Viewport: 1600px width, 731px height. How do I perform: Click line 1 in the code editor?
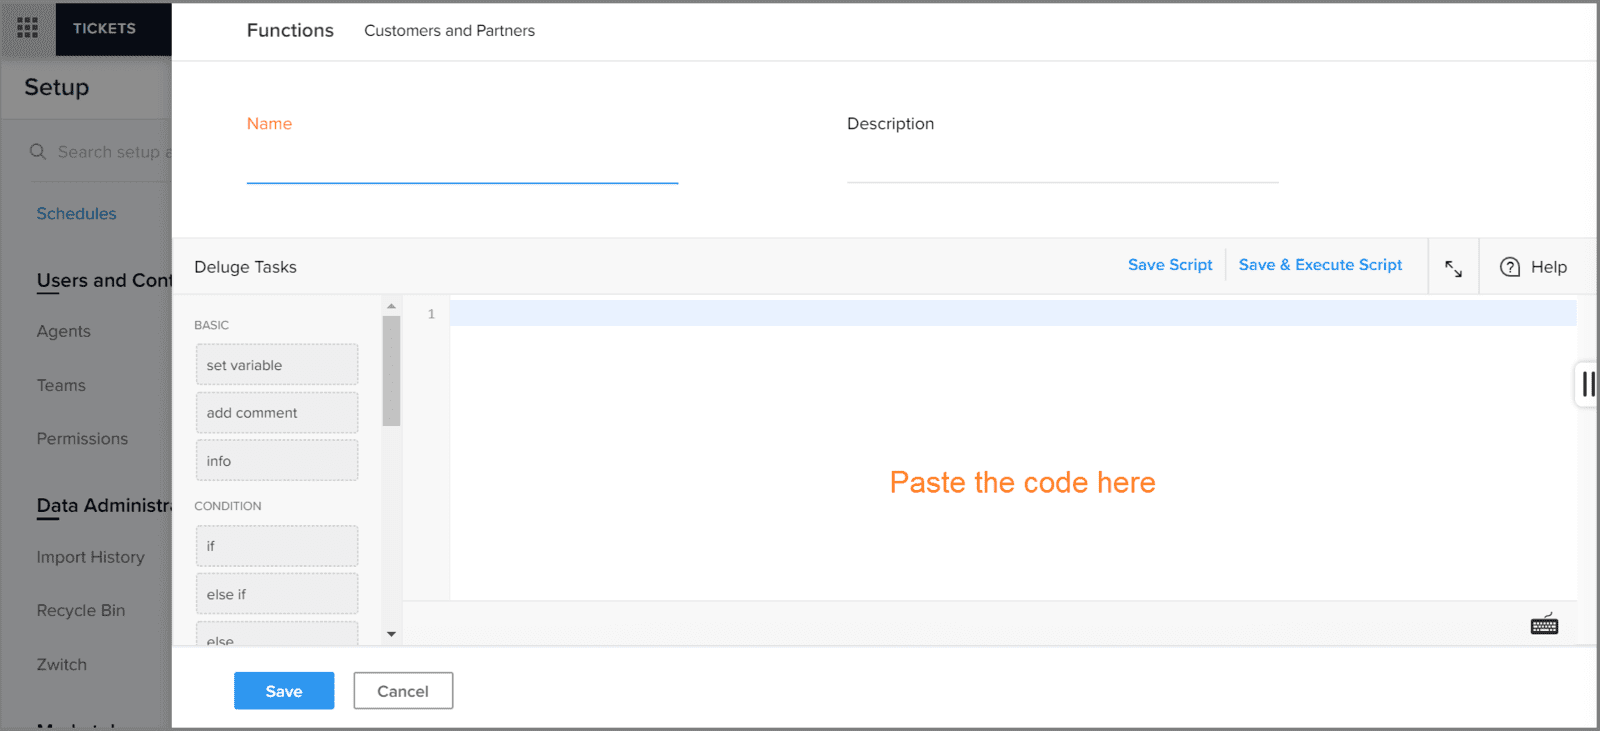[x=1012, y=314]
